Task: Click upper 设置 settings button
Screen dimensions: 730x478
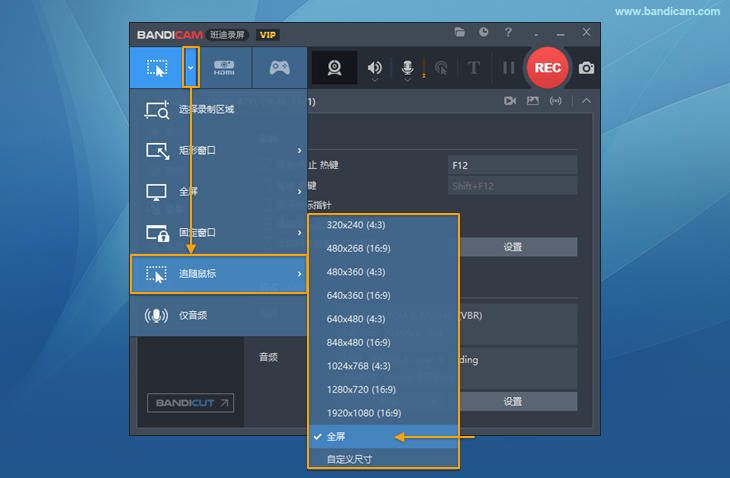Action: coord(518,247)
